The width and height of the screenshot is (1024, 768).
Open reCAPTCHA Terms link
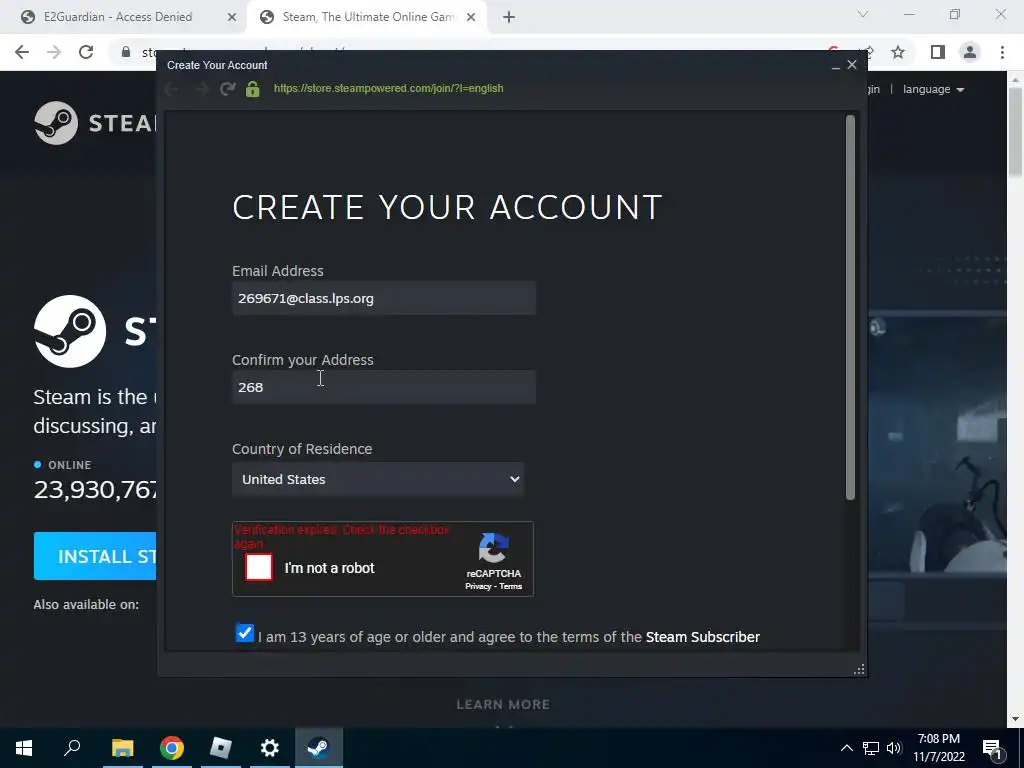point(511,586)
